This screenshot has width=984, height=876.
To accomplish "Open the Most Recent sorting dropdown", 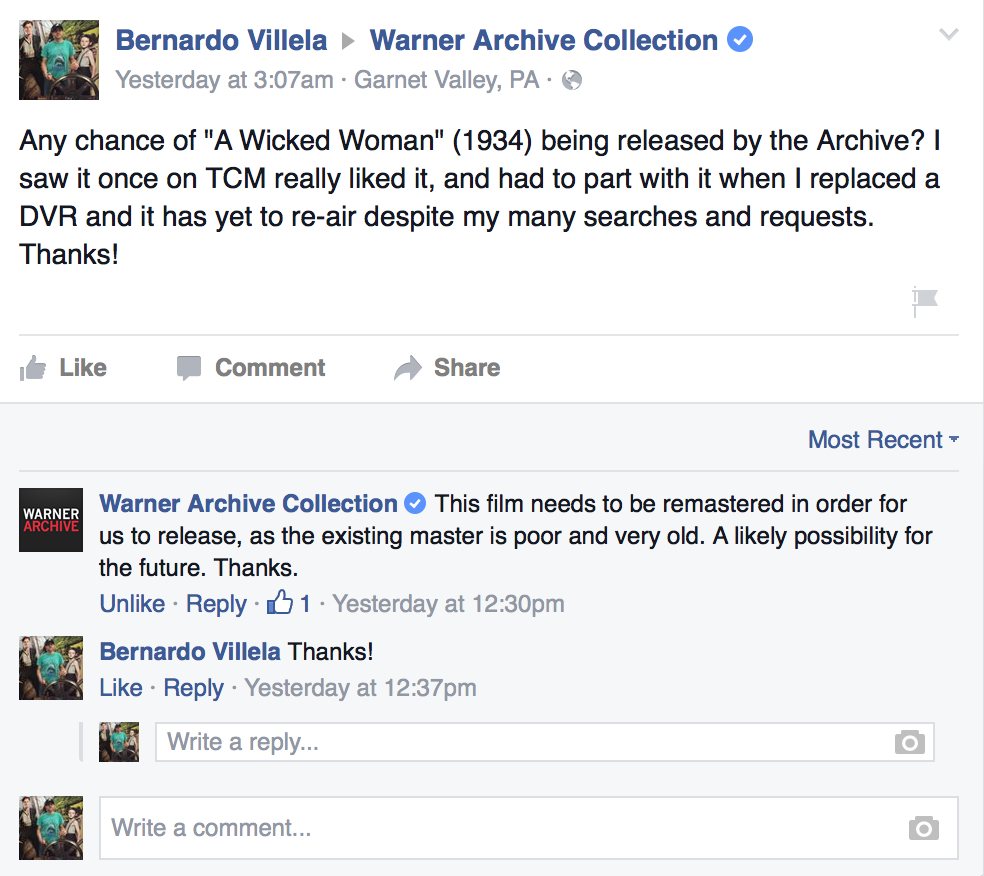I will (881, 439).
